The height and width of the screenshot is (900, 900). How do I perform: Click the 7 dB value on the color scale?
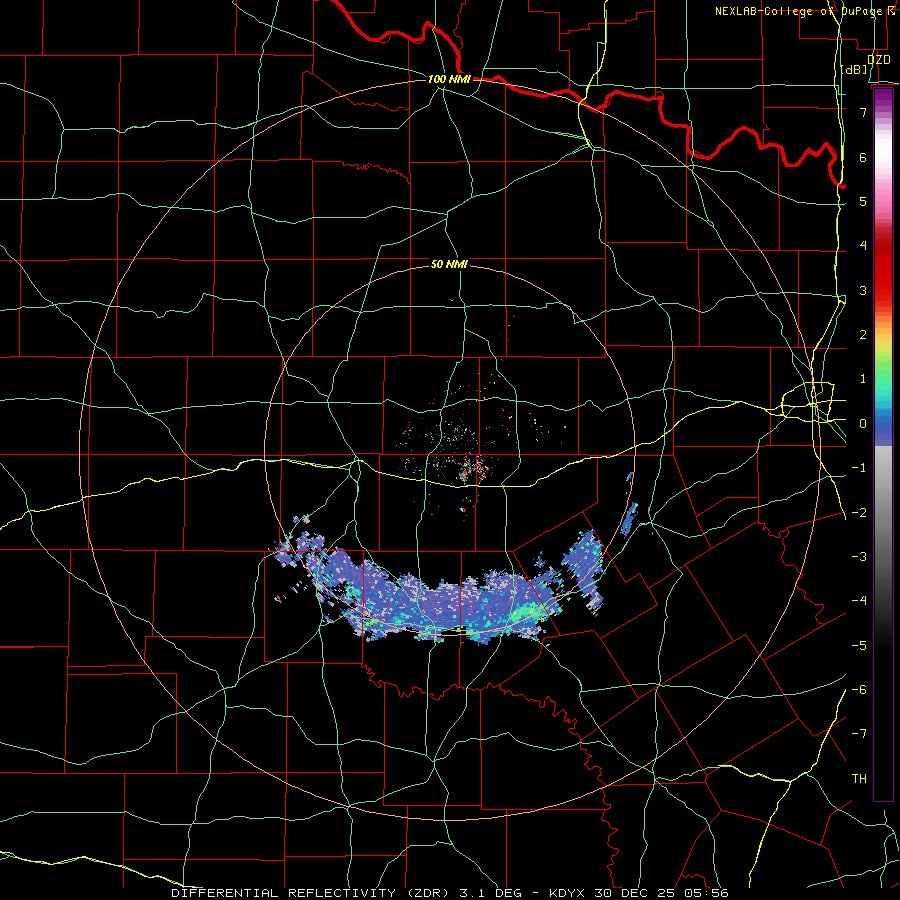[863, 112]
